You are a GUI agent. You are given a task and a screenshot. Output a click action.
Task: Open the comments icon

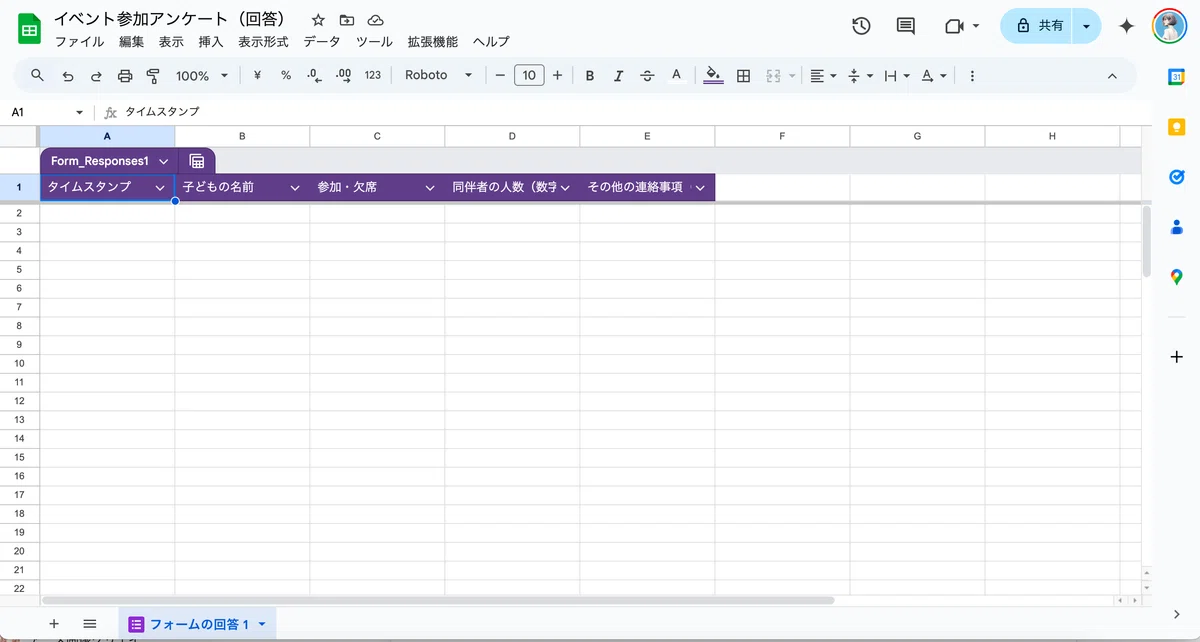(x=906, y=26)
